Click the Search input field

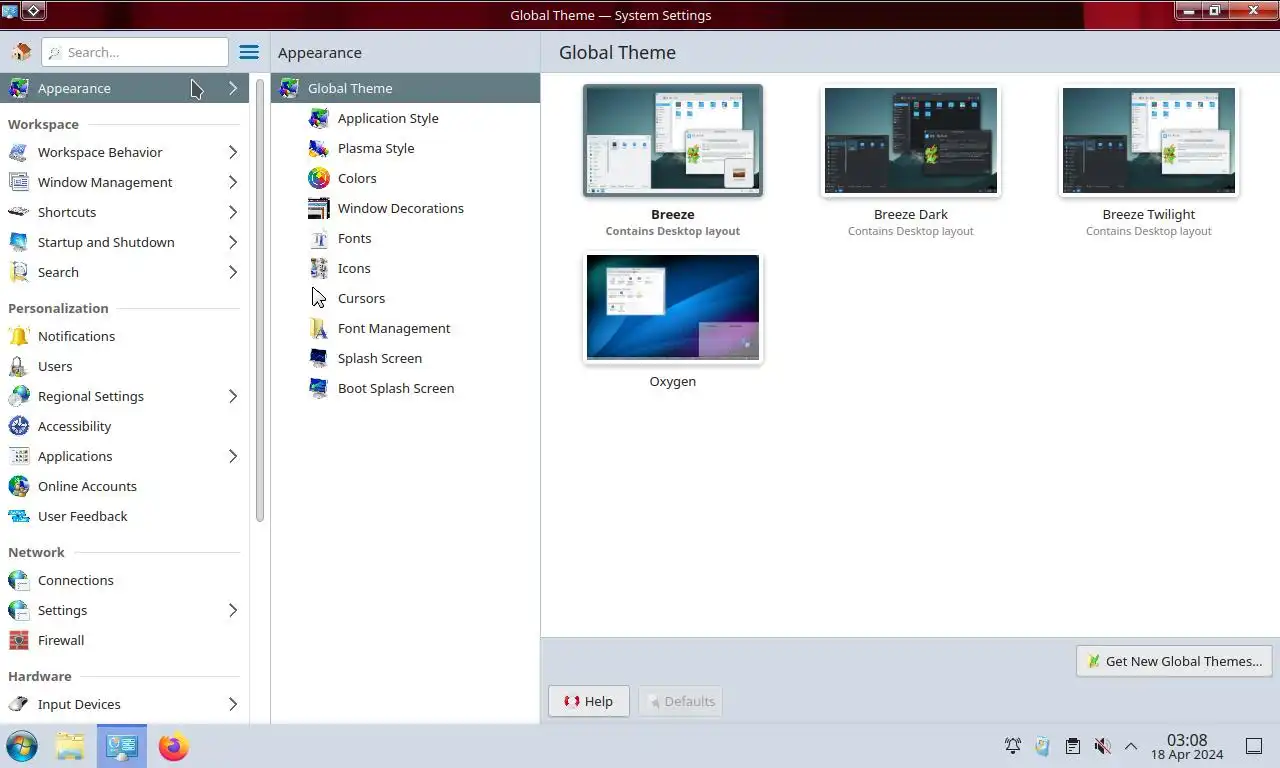[x=135, y=52]
